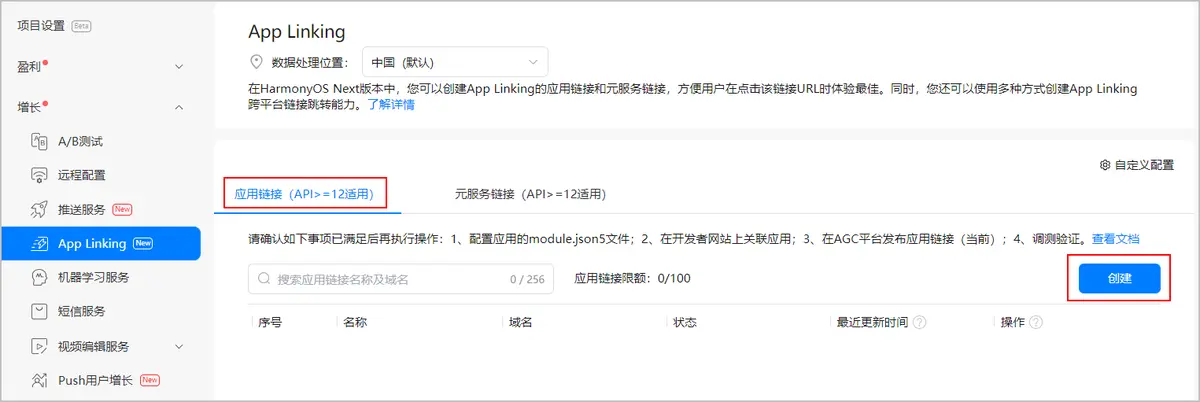Click the 视频编辑服务 icon
Image resolution: width=1200 pixels, height=402 pixels.
click(40, 346)
